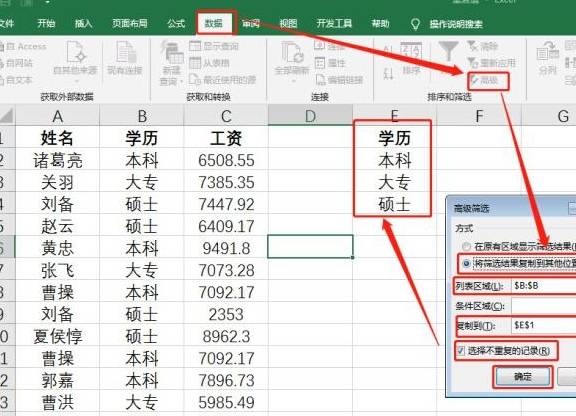Click 清除 clear filter
Viewport: 576px width, 416px height.
(482, 46)
